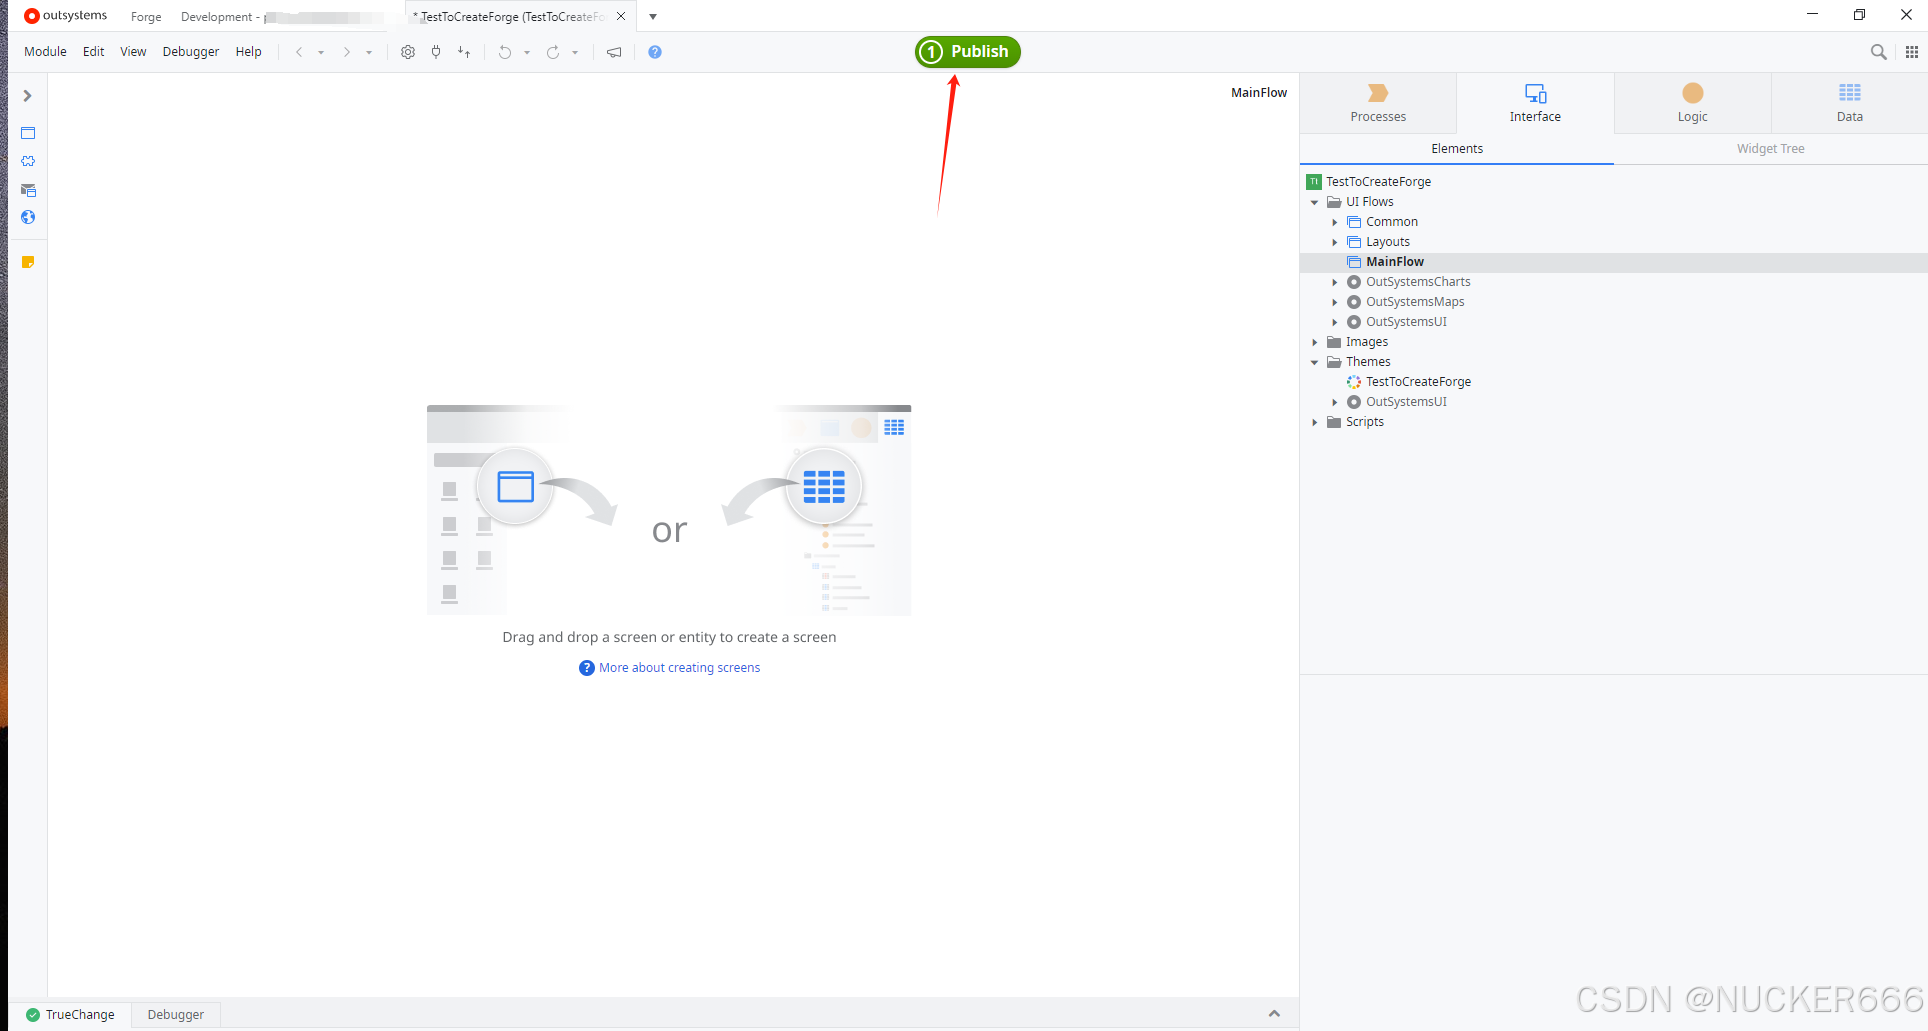Expand the left toolbox with chevron
Image resolution: width=1928 pixels, height=1031 pixels.
click(28, 96)
